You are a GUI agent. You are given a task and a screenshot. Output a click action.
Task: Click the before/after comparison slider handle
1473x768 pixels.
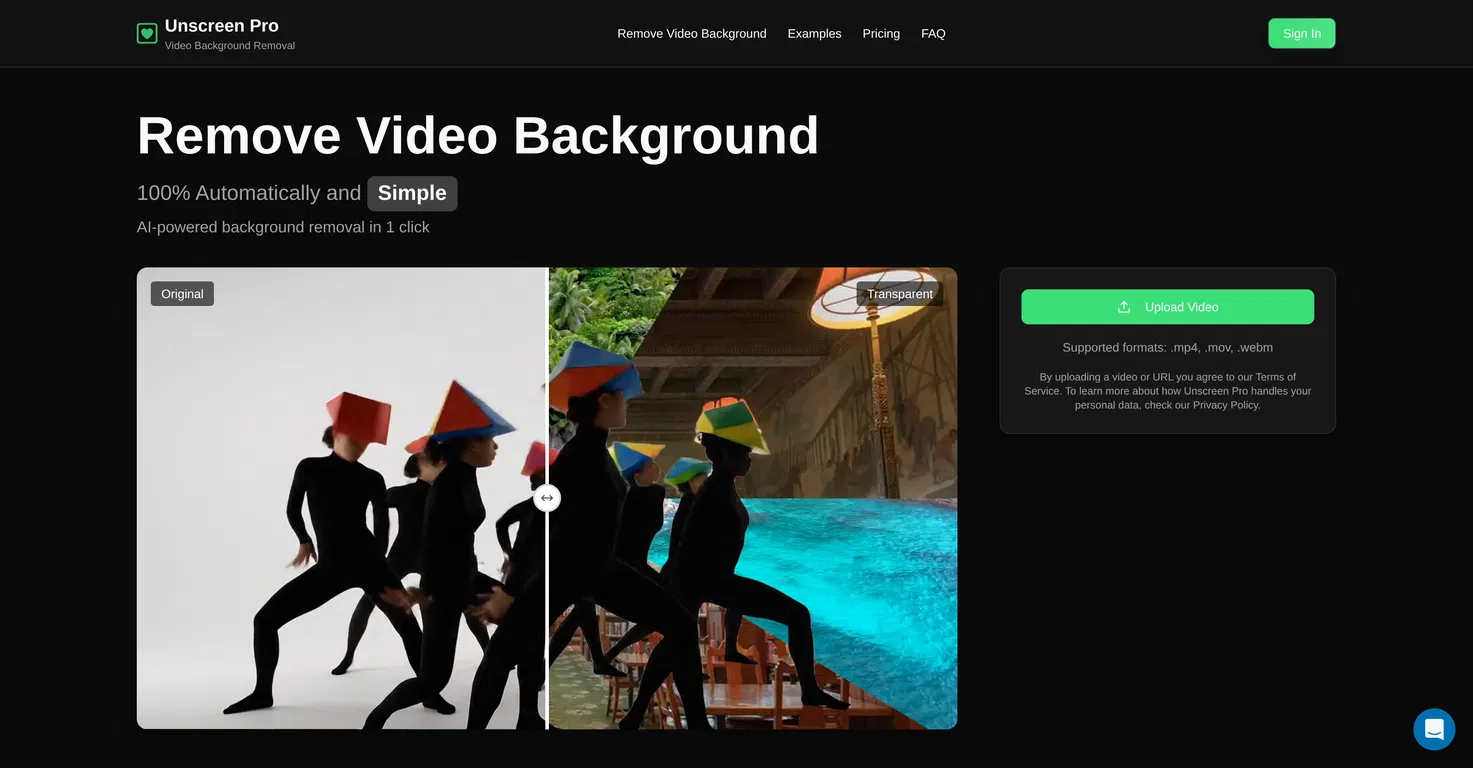click(x=547, y=498)
